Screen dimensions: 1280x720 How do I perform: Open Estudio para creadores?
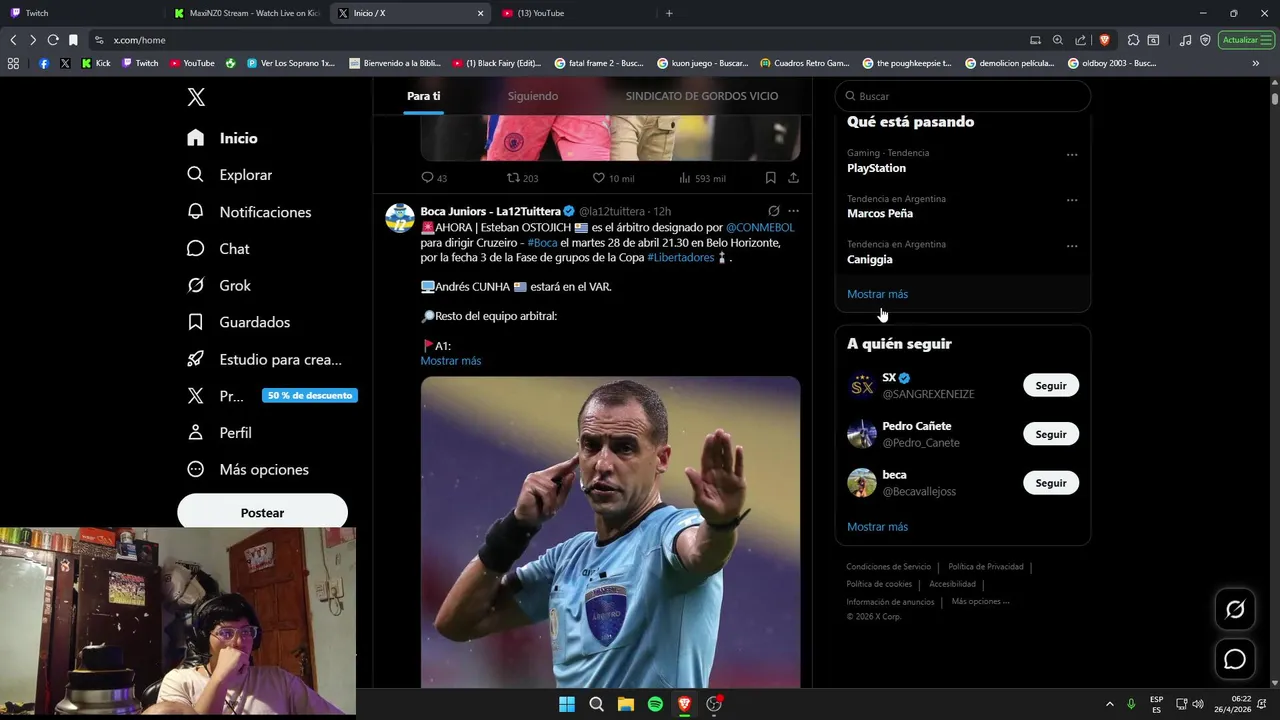pyautogui.click(x=264, y=359)
